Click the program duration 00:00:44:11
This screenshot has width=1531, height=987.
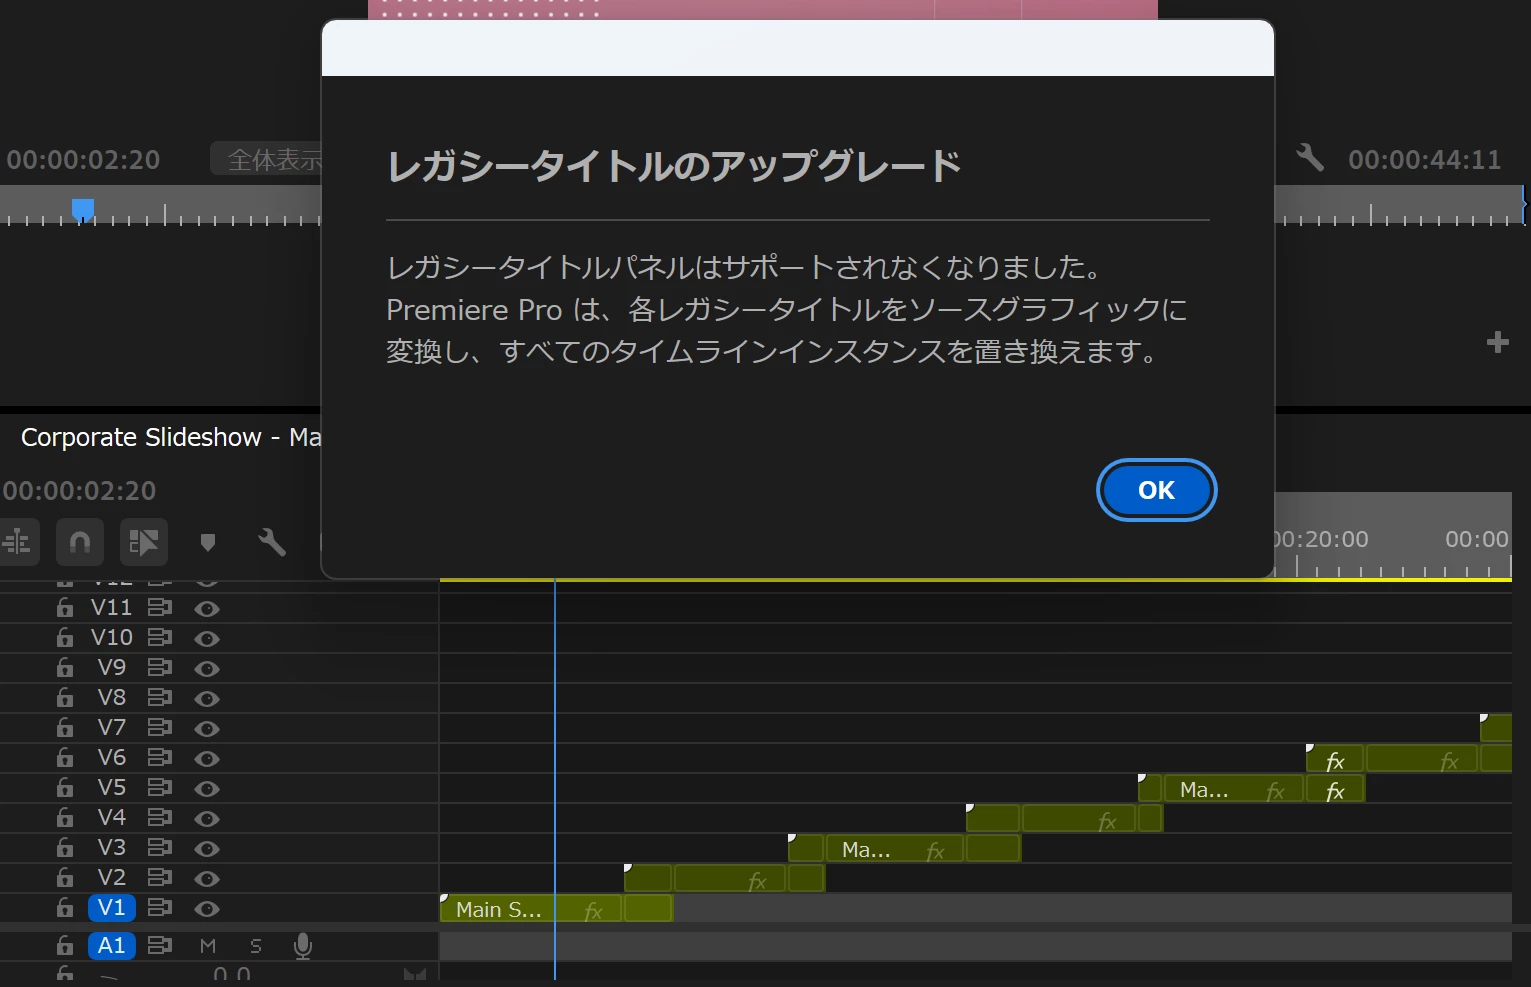(1424, 160)
